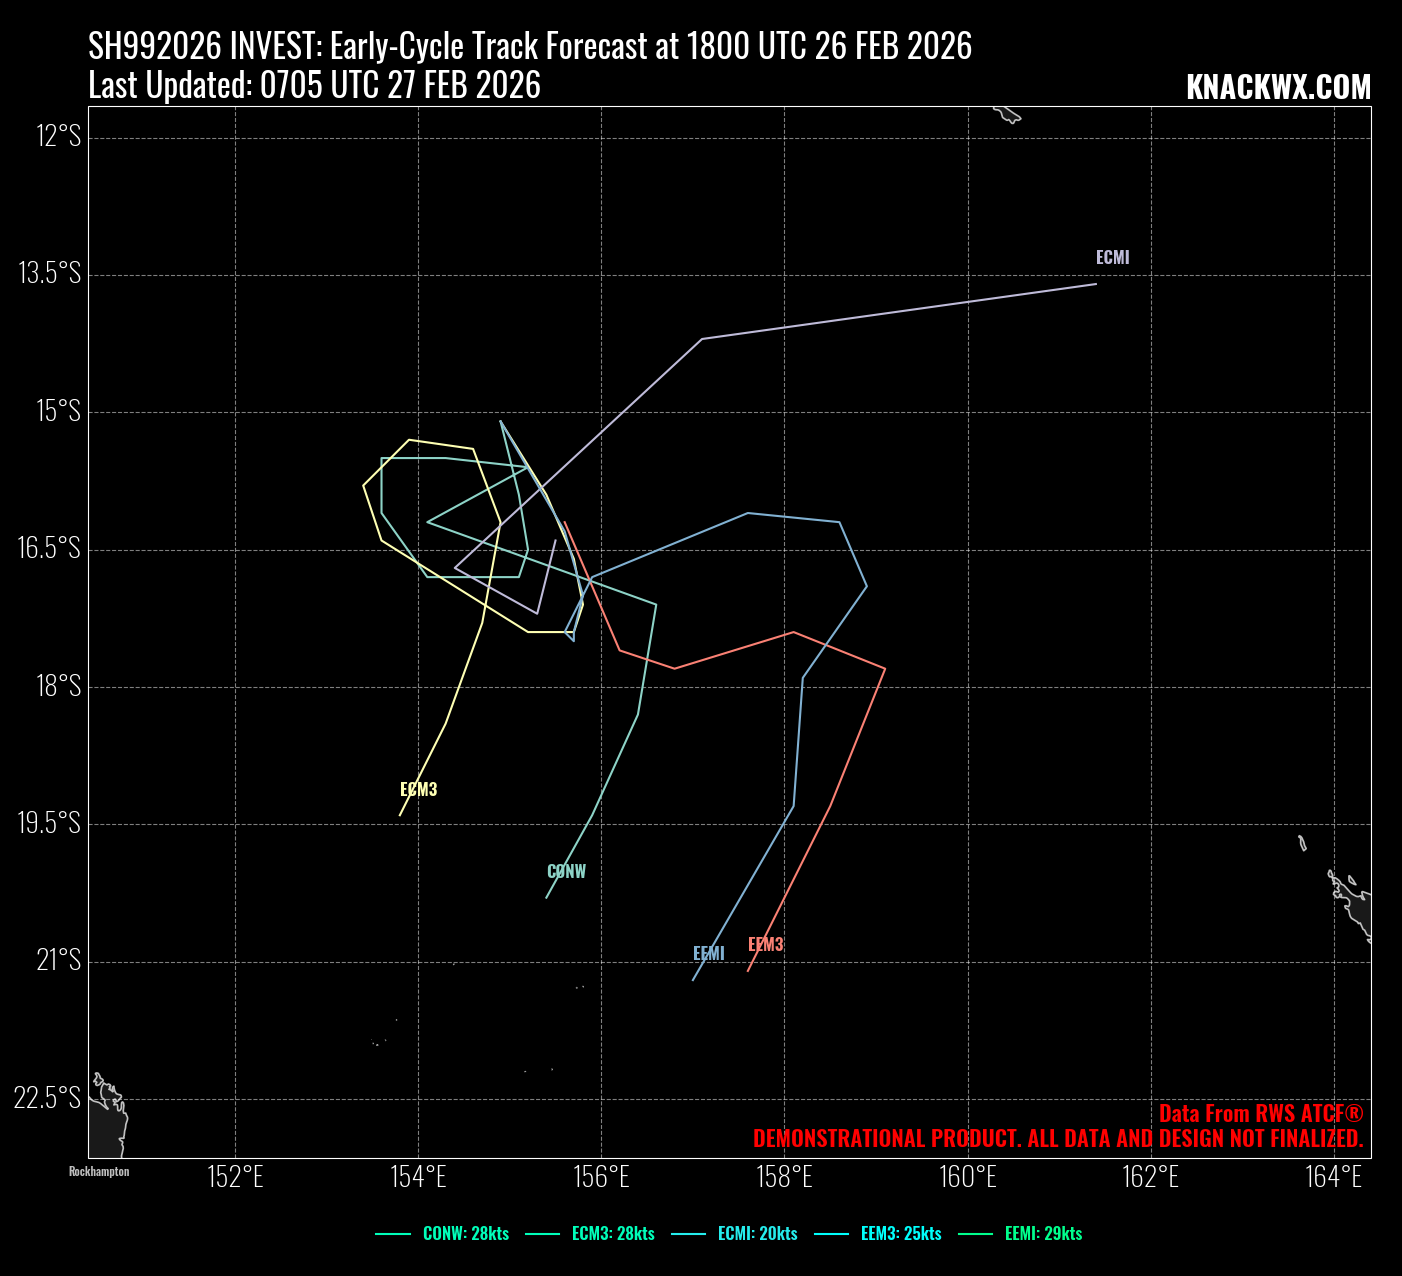Click the red EEM3 track label
1402x1276 pixels.
pos(765,945)
